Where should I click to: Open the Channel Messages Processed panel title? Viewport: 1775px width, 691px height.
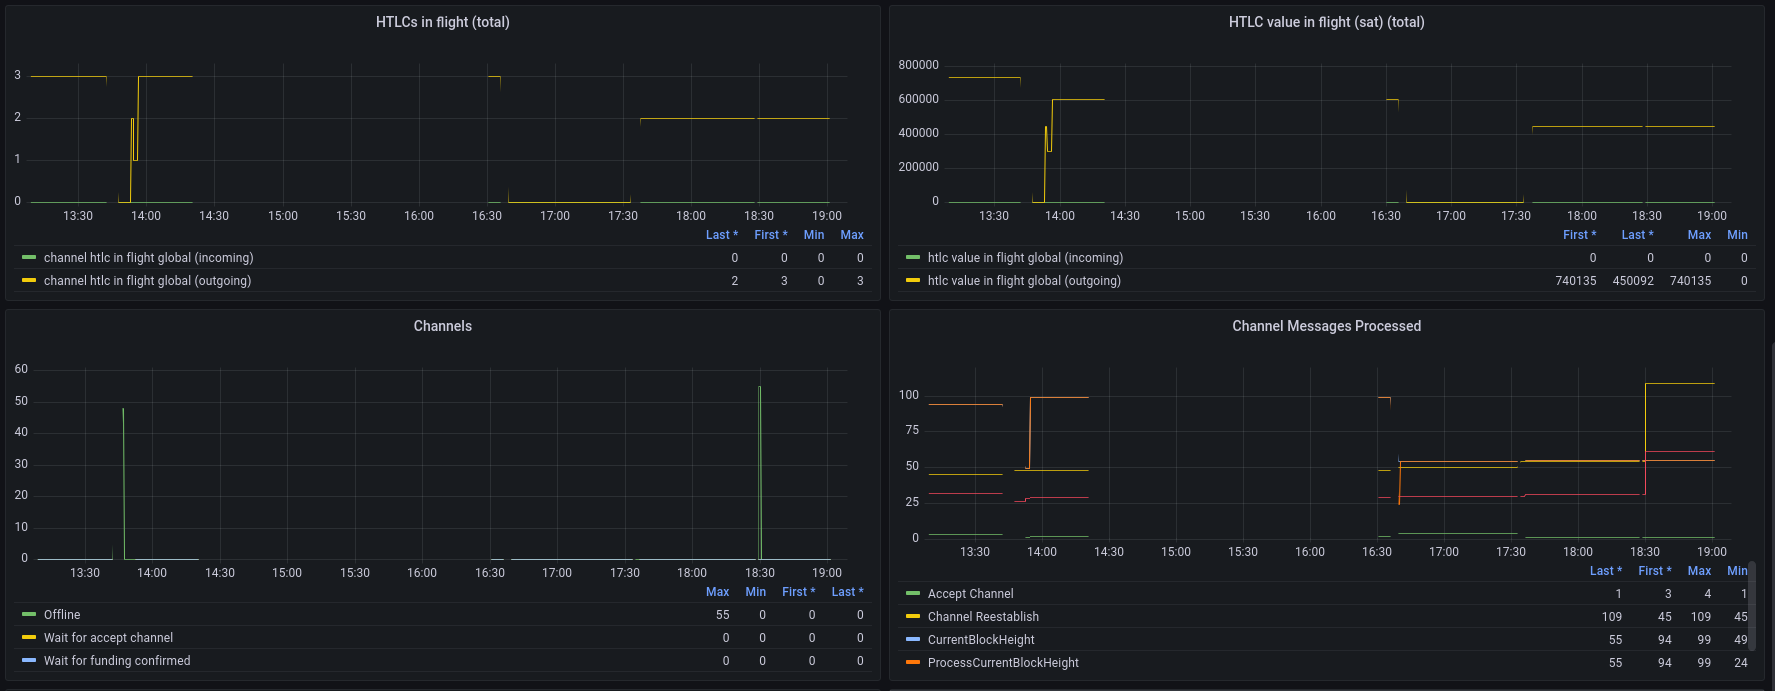[x=1326, y=326]
